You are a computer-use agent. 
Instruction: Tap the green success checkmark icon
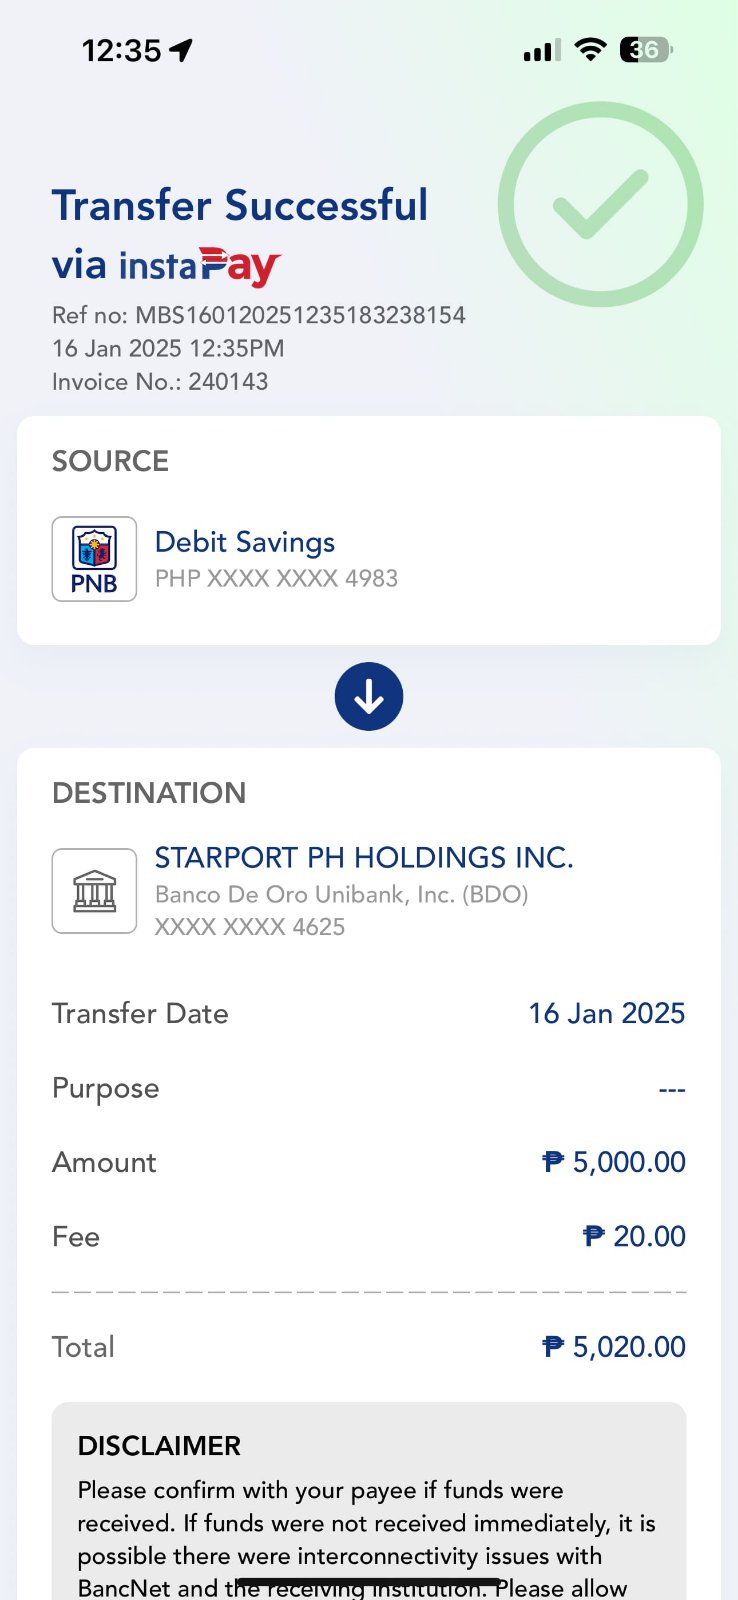[x=600, y=204]
